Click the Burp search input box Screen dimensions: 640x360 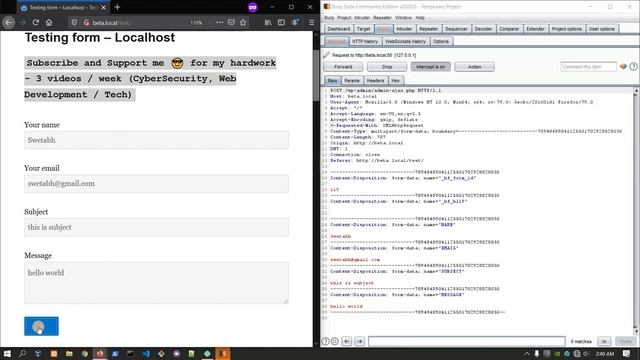coord(467,341)
